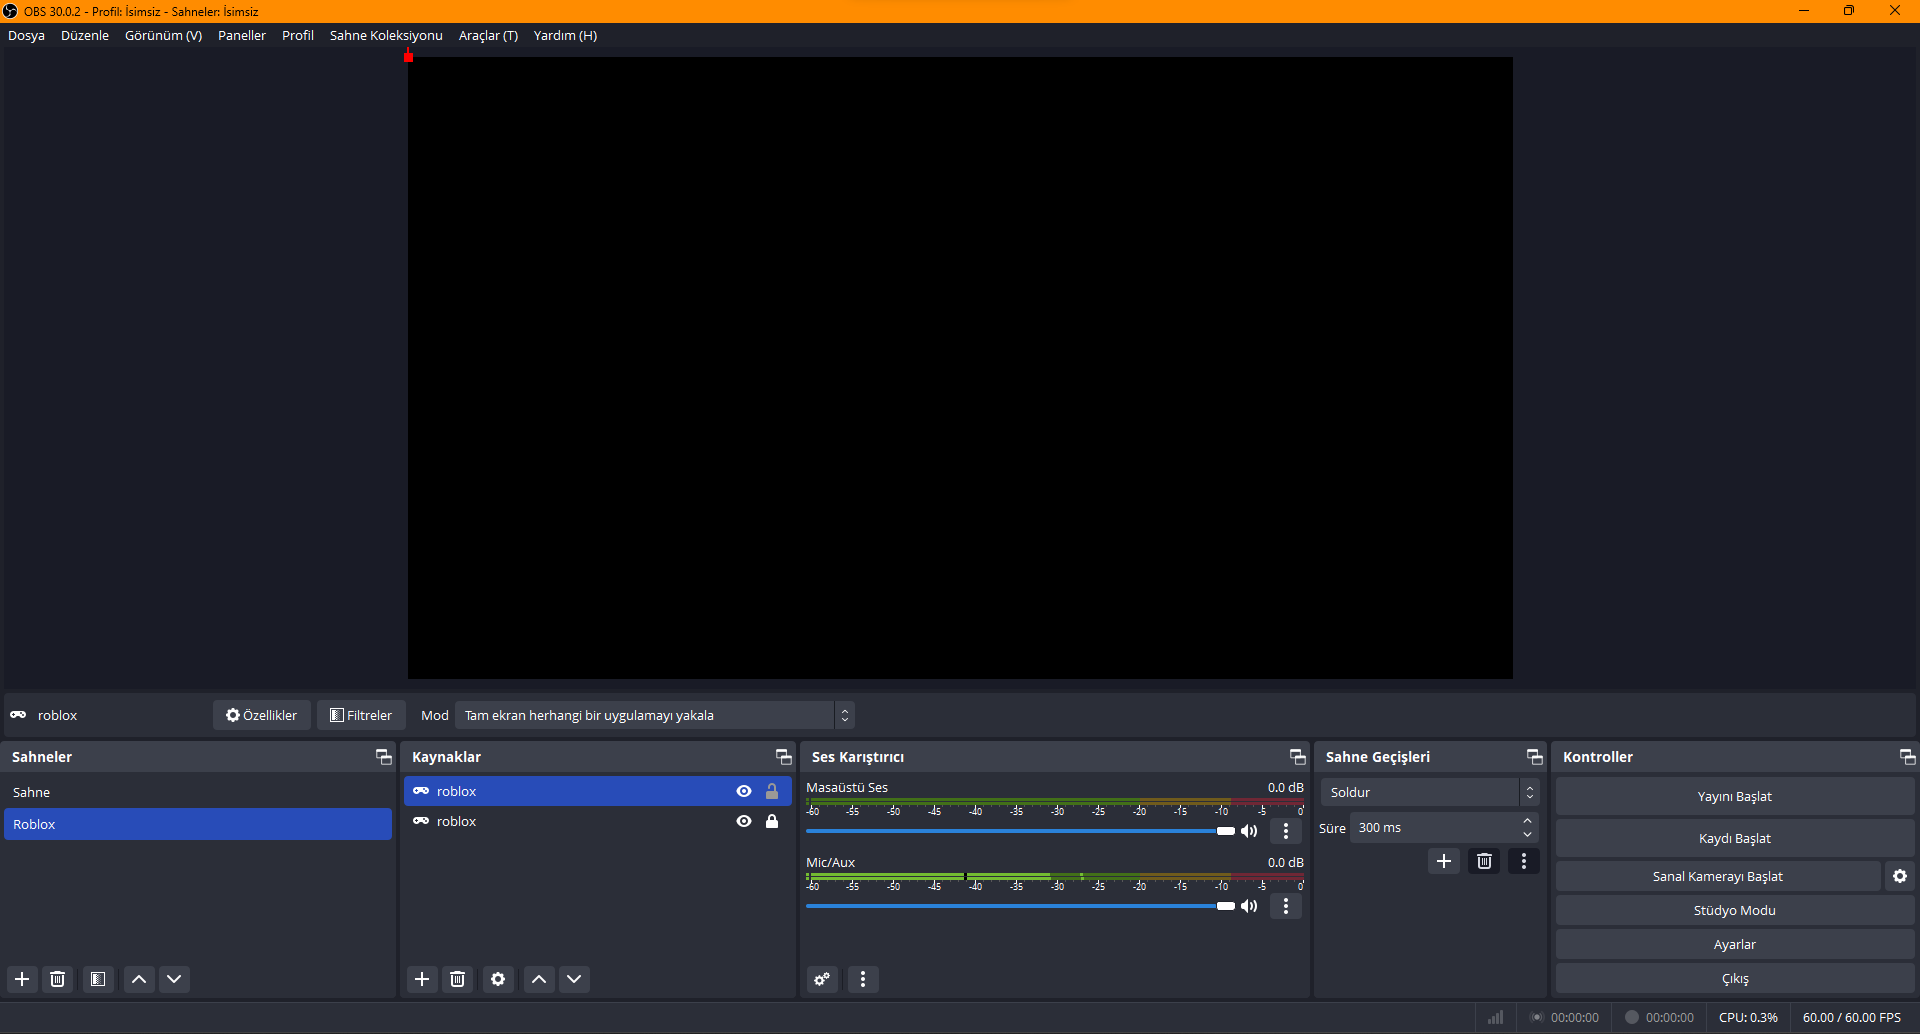This screenshot has width=1920, height=1034.
Task: Open source properties gear in Kaynaklar panel
Action: [x=498, y=979]
